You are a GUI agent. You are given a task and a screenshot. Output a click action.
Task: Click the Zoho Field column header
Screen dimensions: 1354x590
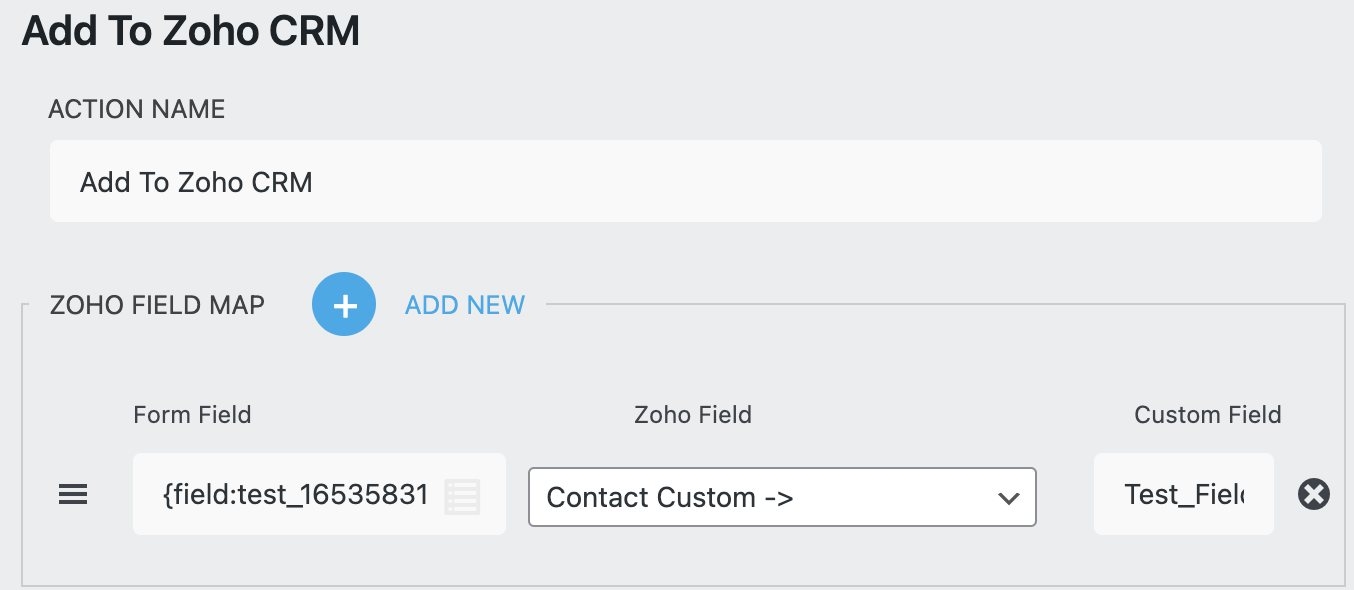coord(693,414)
